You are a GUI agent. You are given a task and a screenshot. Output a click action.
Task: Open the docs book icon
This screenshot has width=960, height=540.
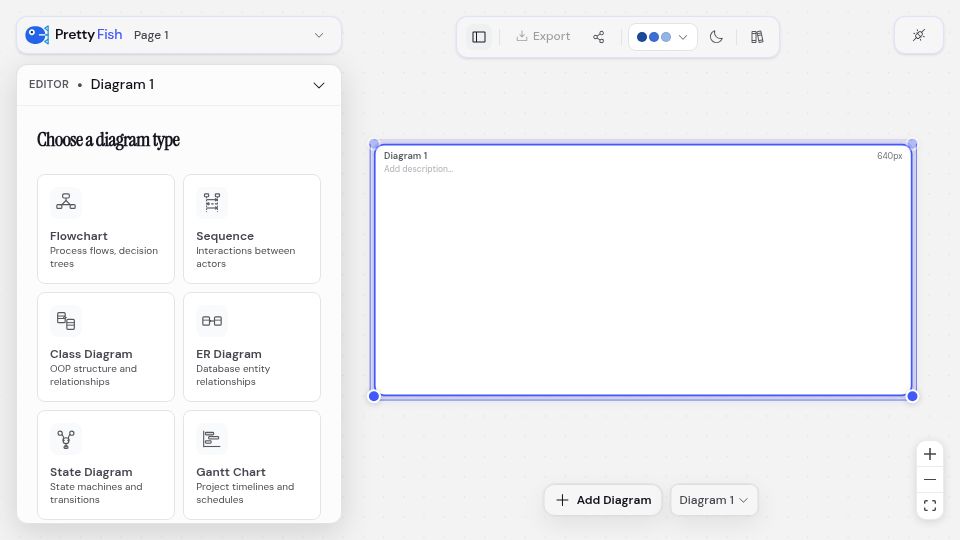757,37
